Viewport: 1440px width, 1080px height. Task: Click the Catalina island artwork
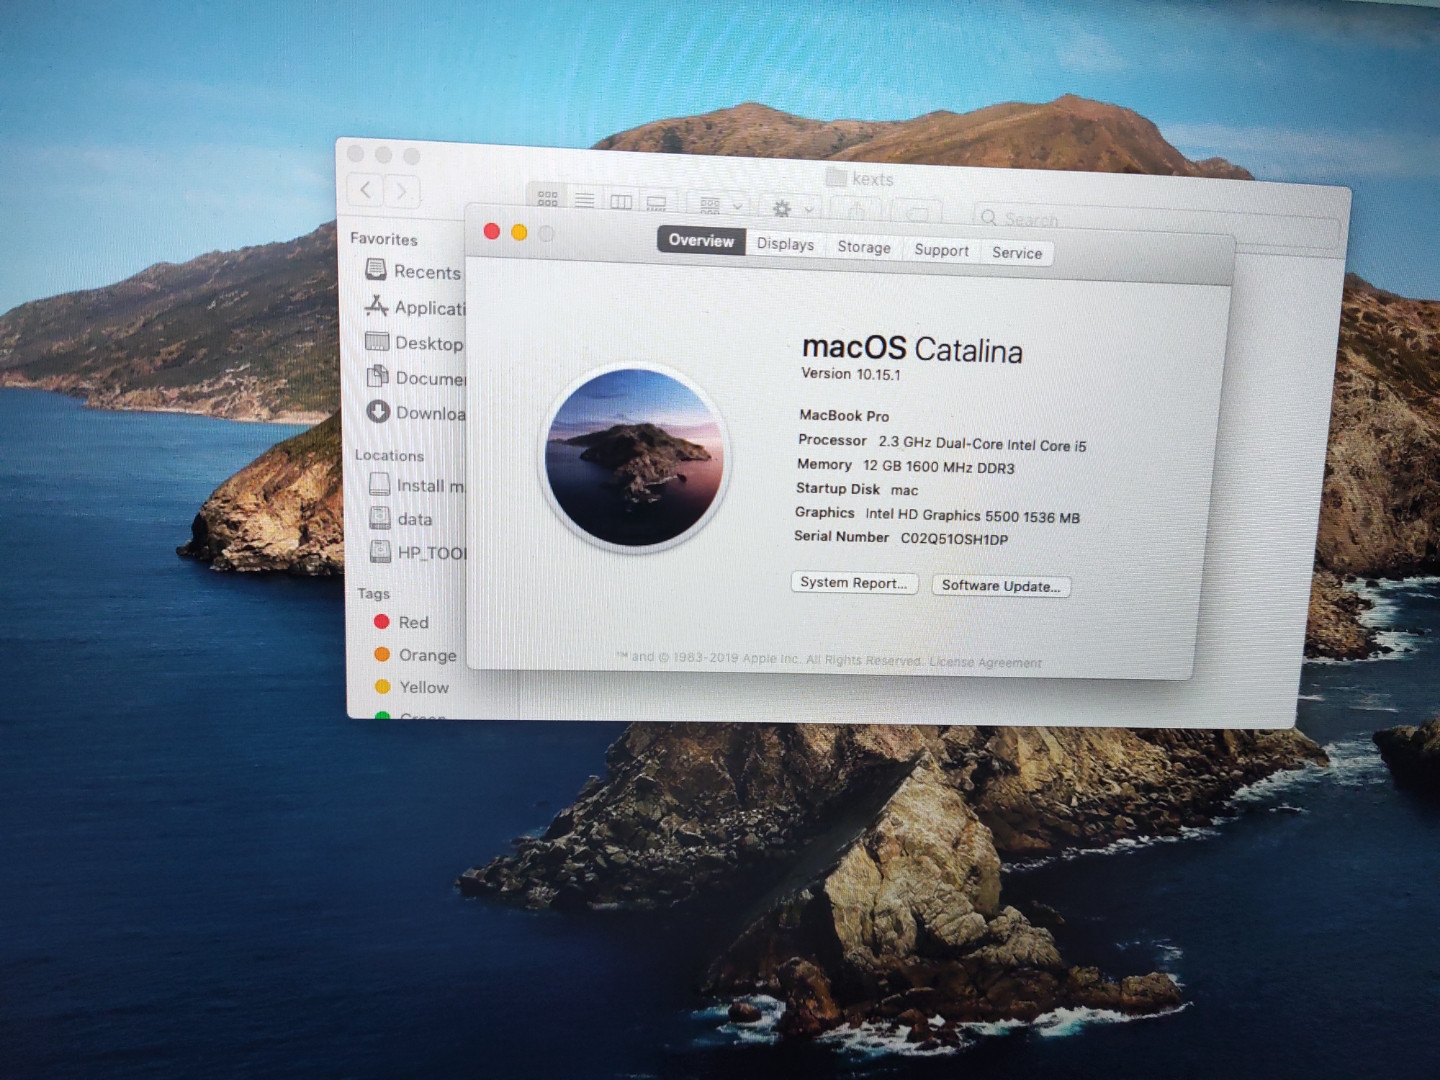pyautogui.click(x=635, y=457)
